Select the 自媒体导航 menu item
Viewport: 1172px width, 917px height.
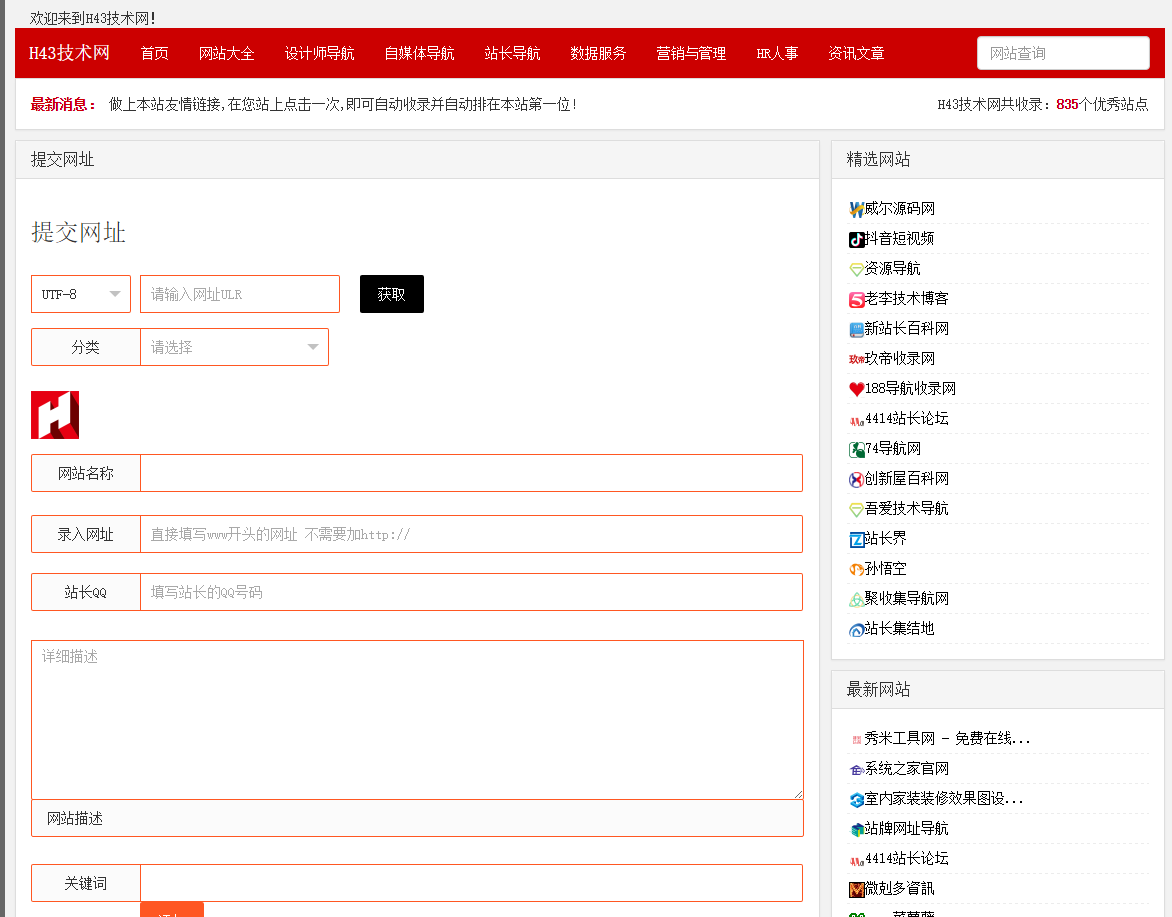pyautogui.click(x=419, y=53)
